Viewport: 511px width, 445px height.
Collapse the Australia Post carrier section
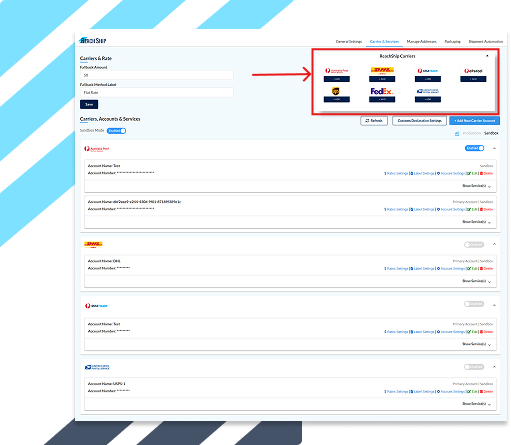click(x=494, y=148)
